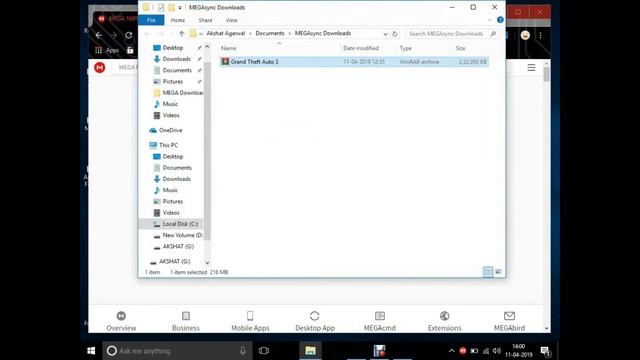Sort files by Size column
This screenshot has height=360, width=640.
click(460, 48)
